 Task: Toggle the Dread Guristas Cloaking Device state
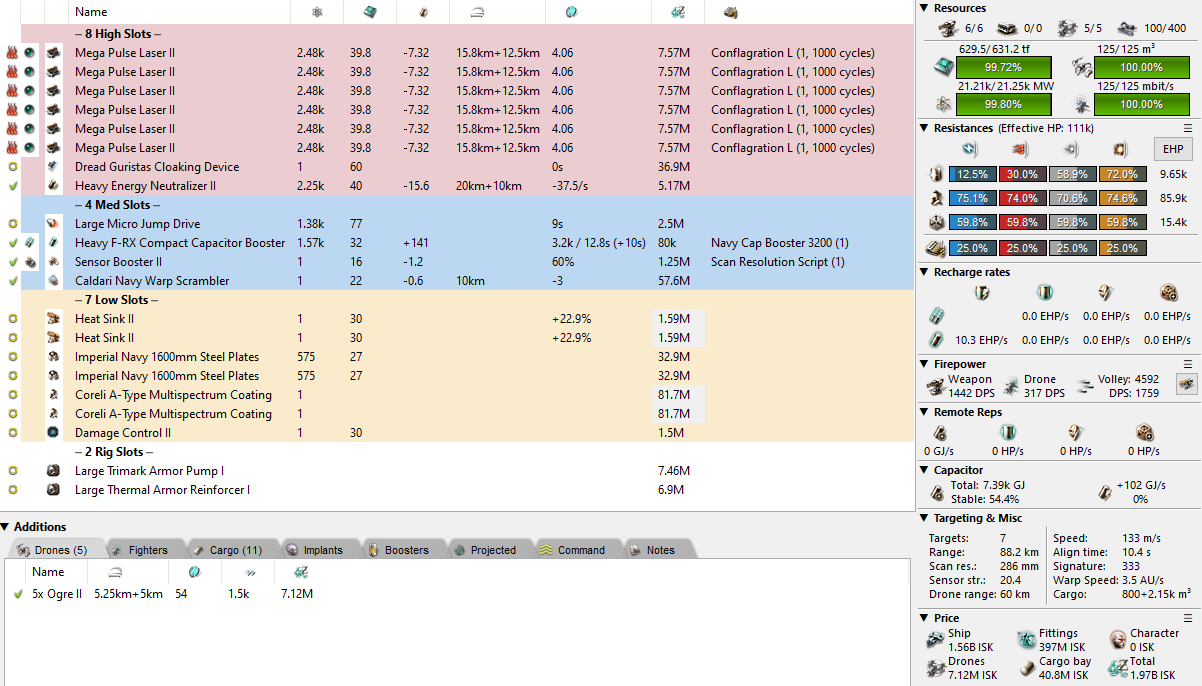click(x=13, y=167)
